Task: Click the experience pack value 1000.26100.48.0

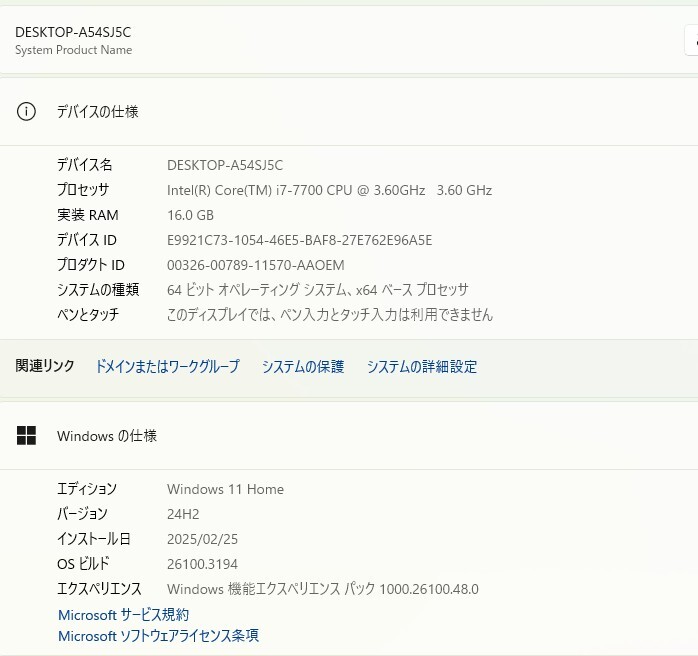Action: click(x=323, y=589)
